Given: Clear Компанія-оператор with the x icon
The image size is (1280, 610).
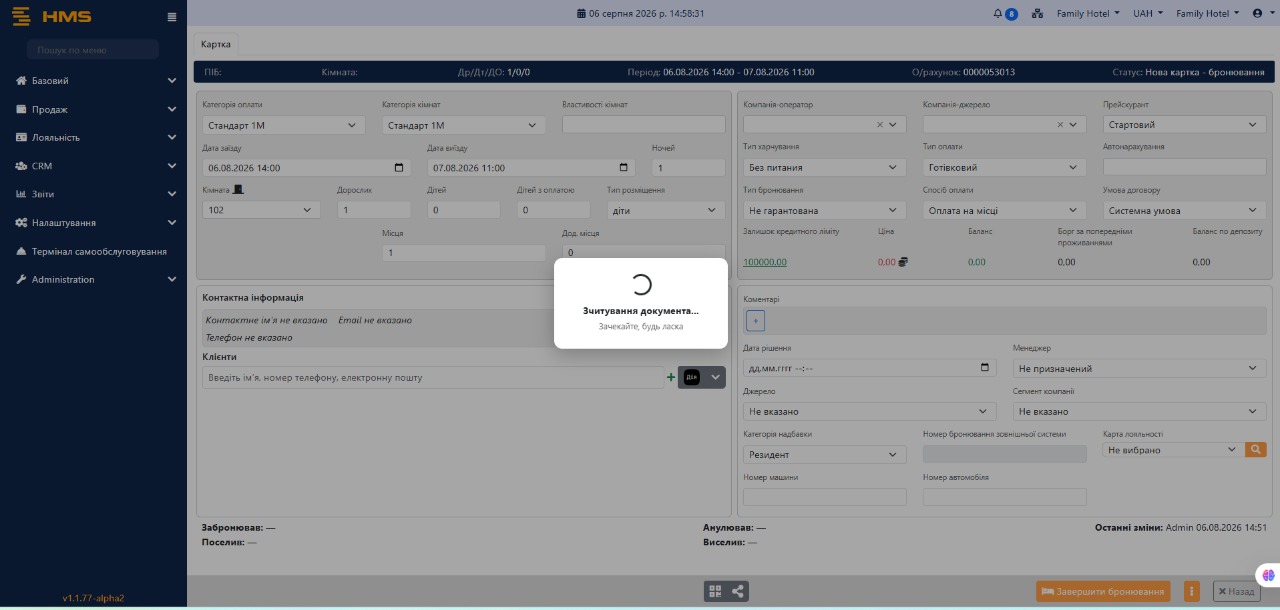Looking at the screenshot, I should 880,125.
